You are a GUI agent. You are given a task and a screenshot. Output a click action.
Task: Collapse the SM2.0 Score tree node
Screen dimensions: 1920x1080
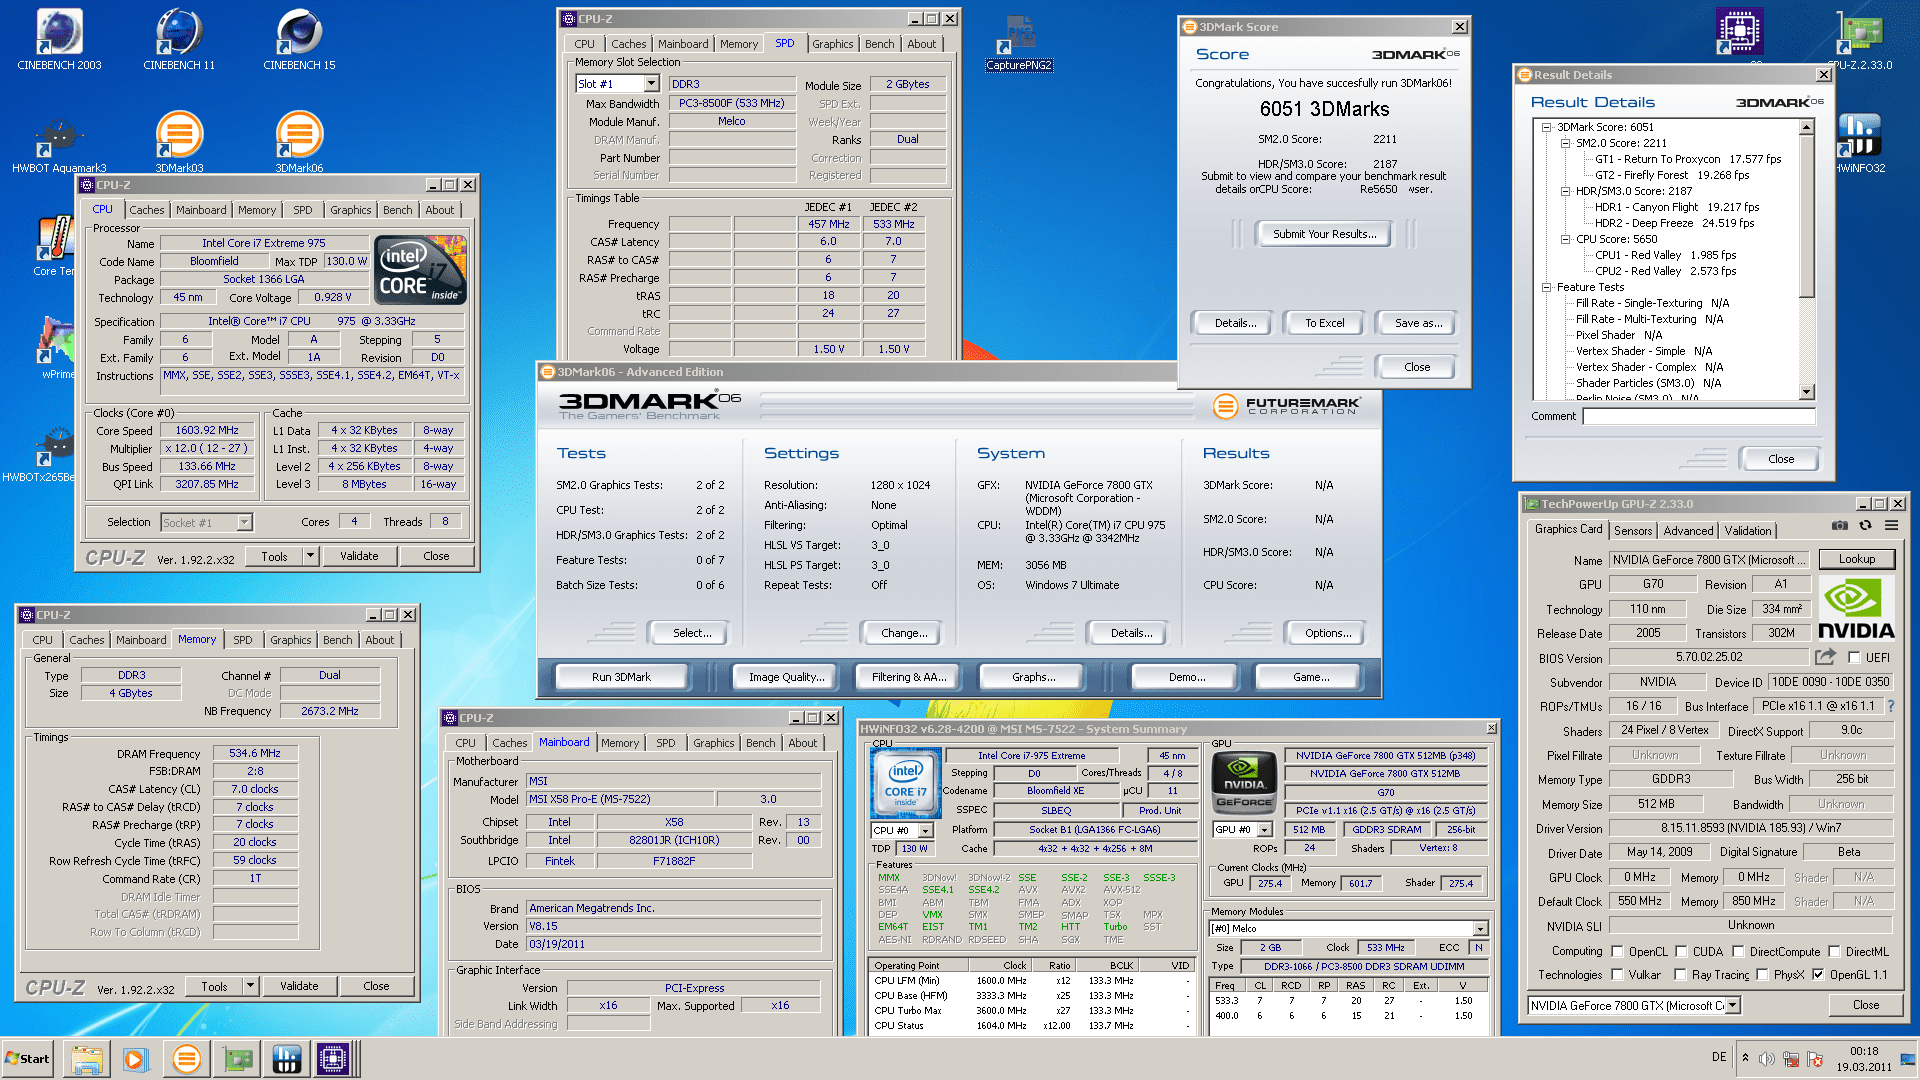(1566, 143)
